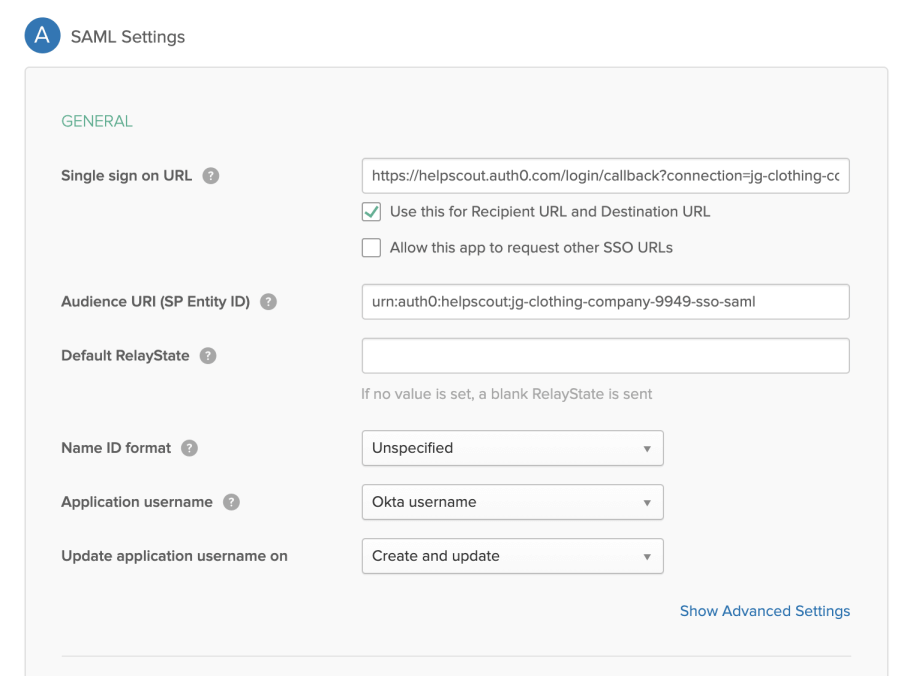Click into the Single sign on URL text field
919x676 pixels.
point(605,176)
